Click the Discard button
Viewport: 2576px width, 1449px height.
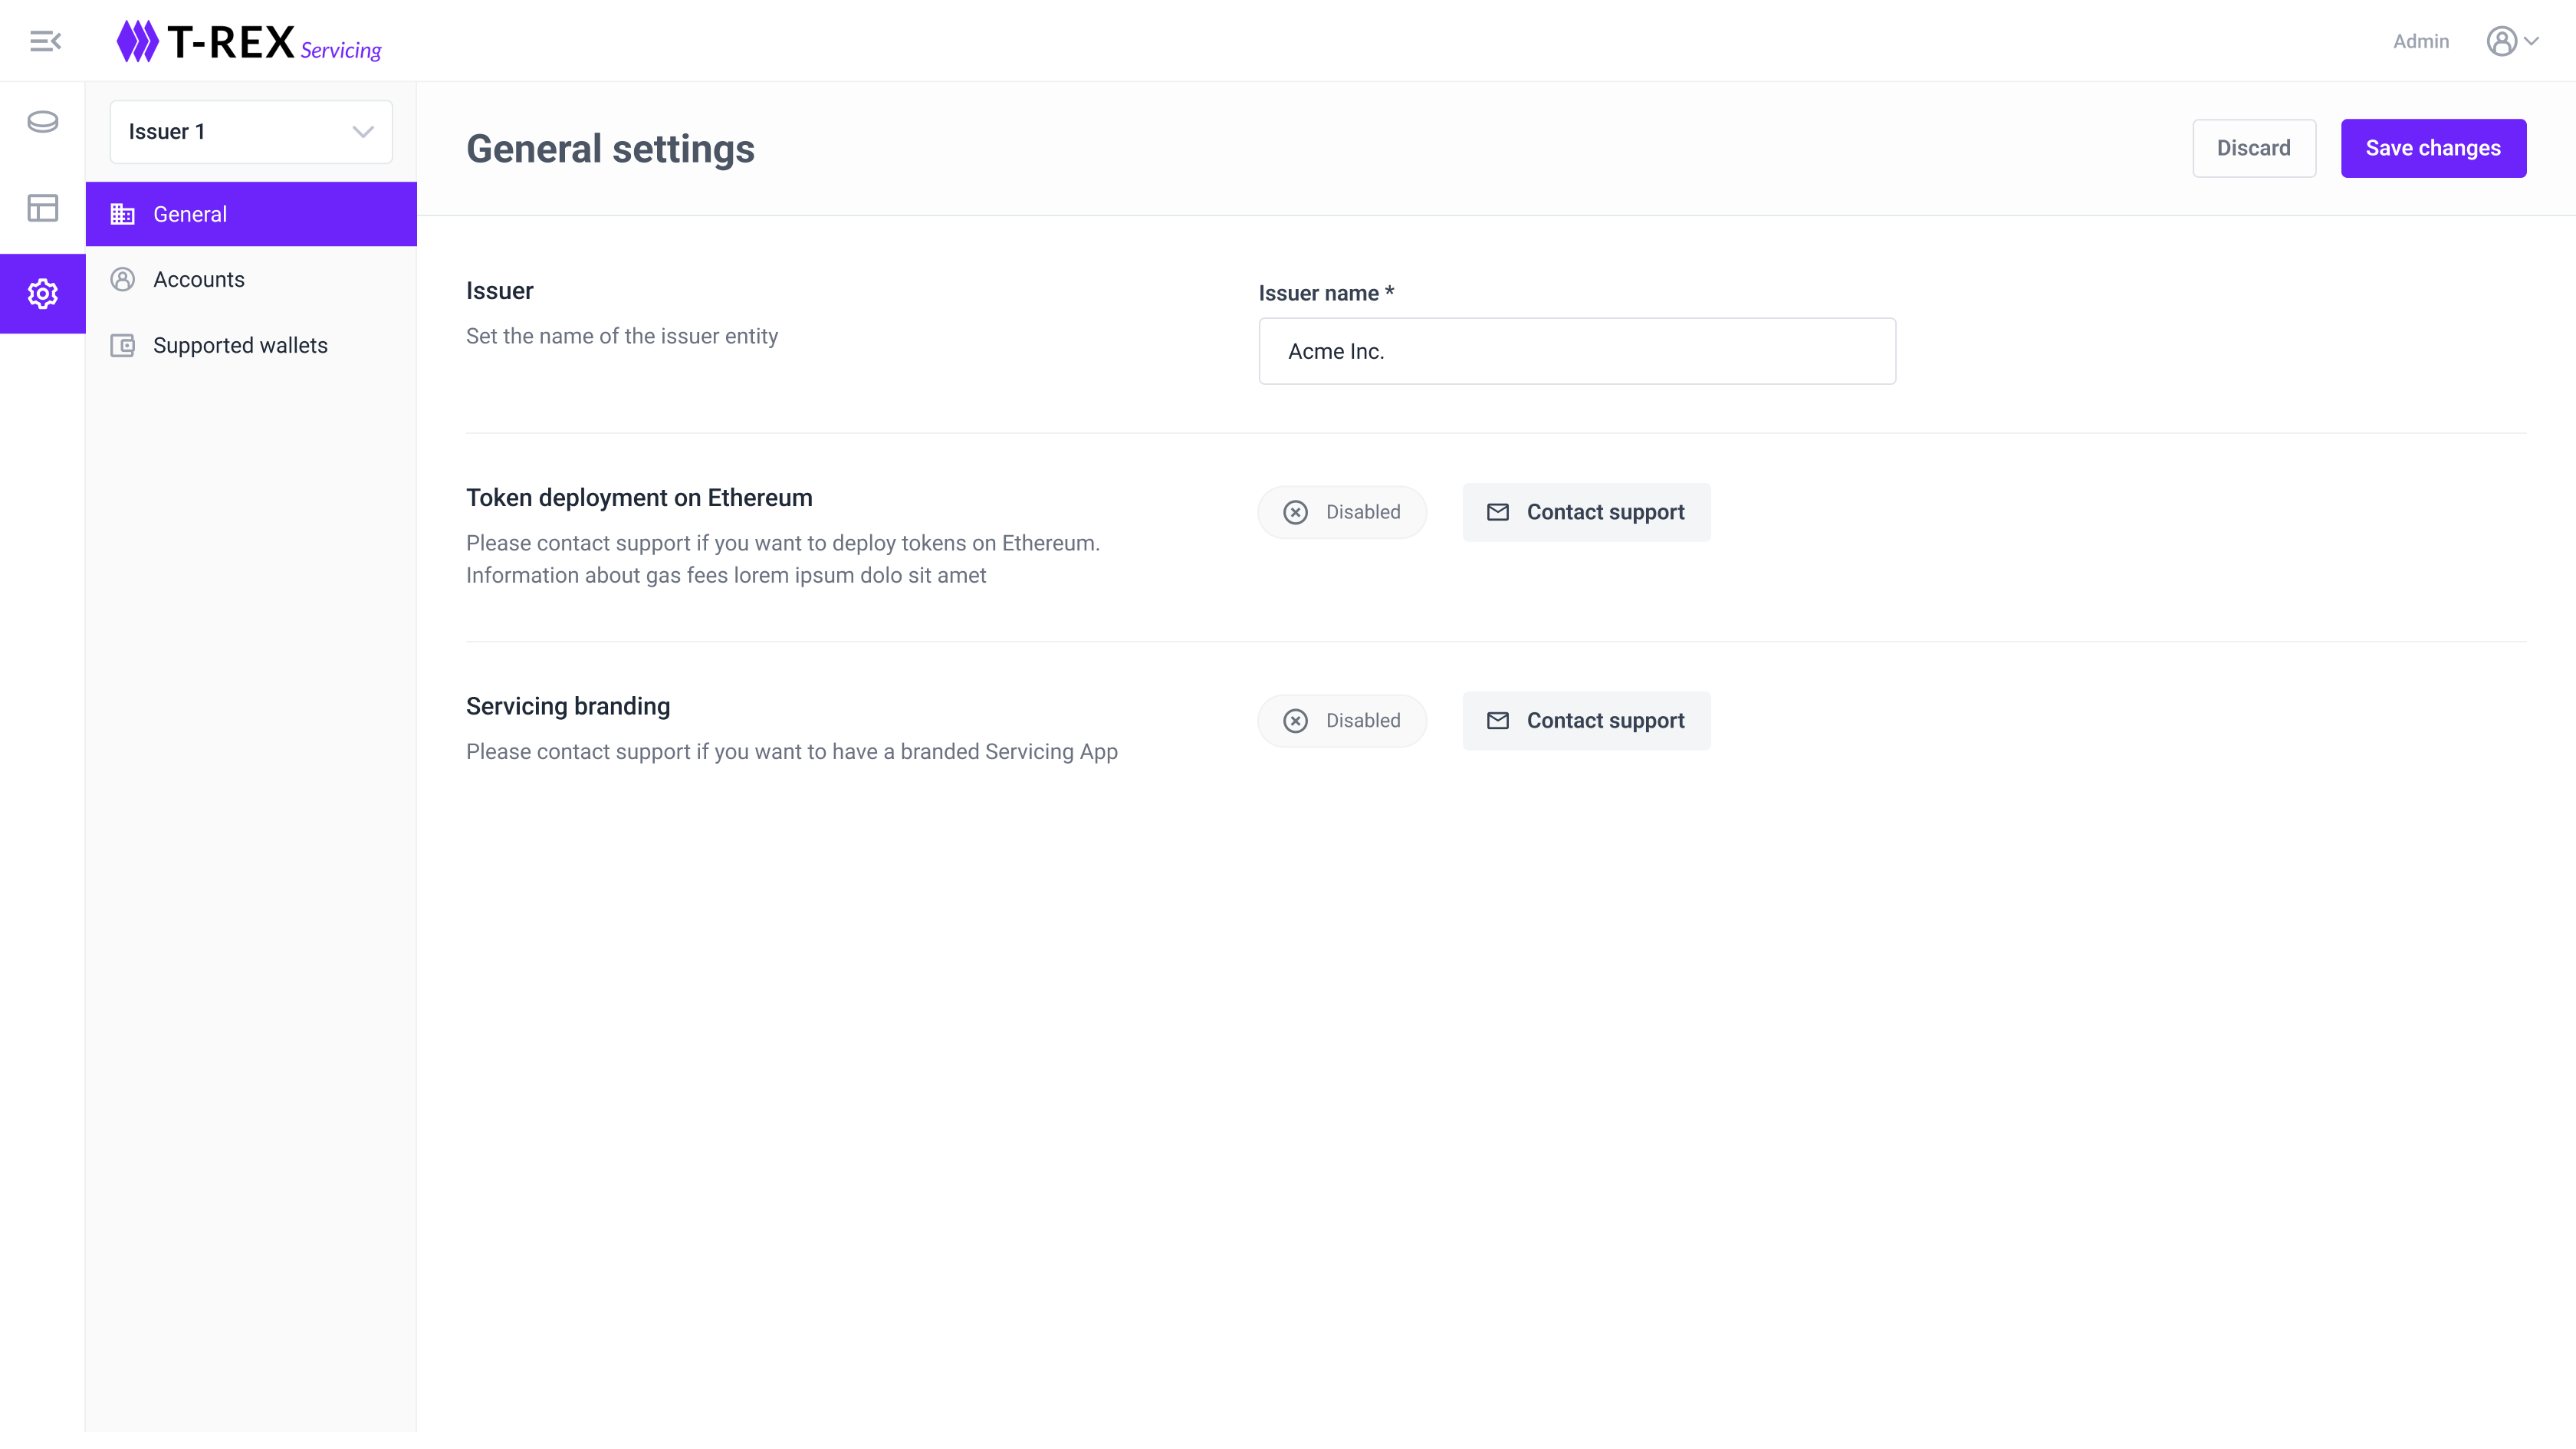click(2253, 148)
